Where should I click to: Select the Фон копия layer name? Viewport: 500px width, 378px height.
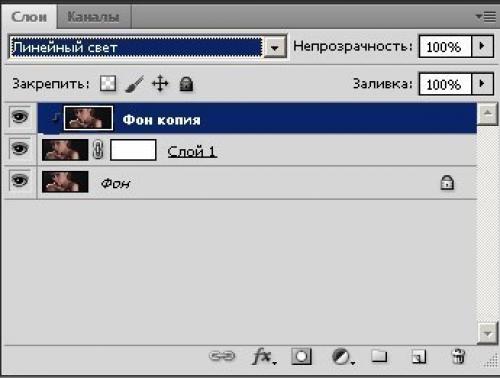tap(162, 120)
